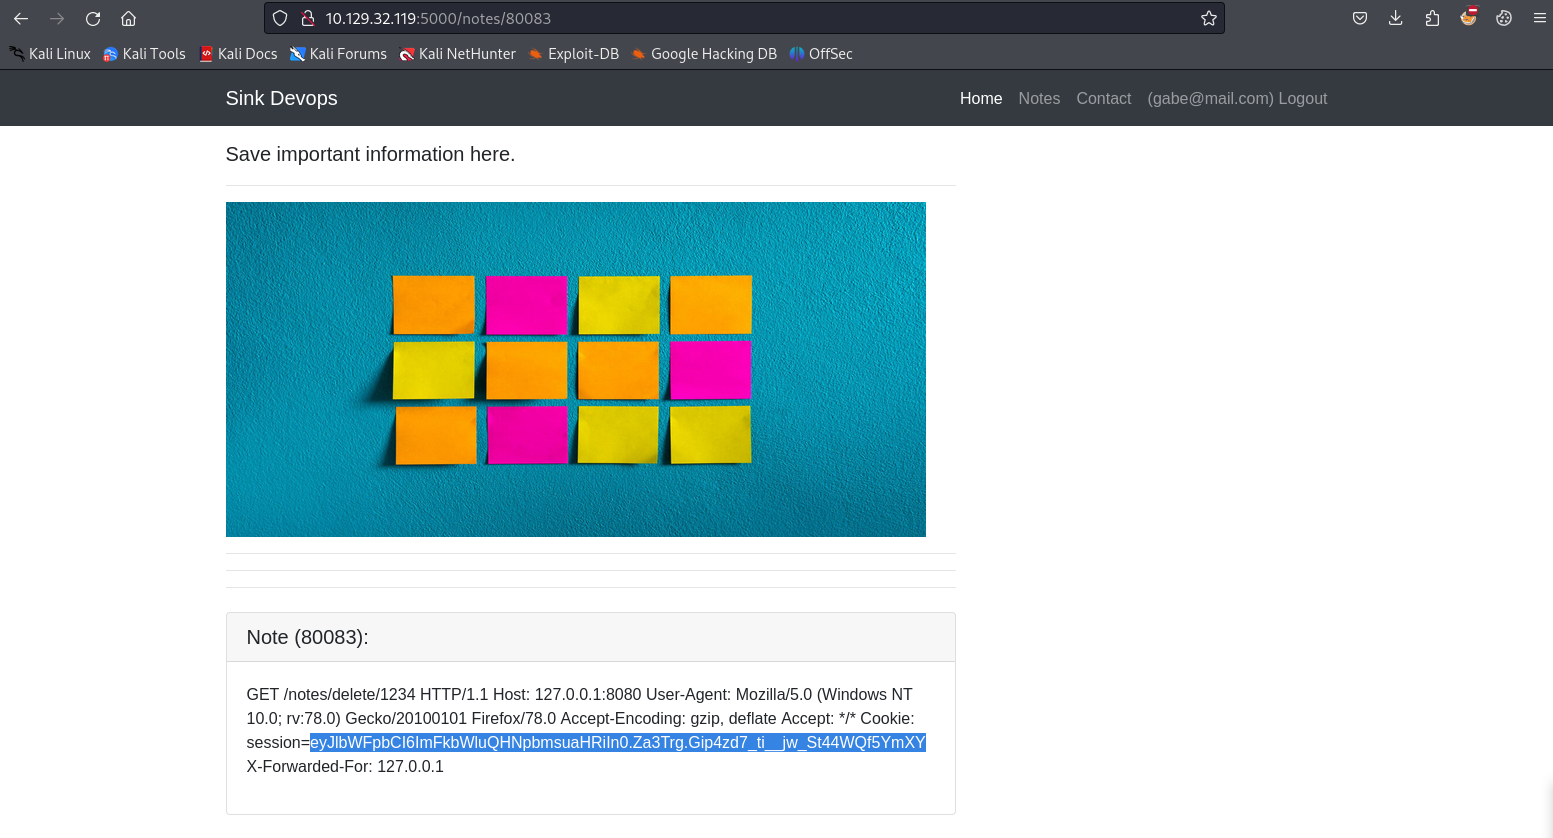This screenshot has width=1553, height=838.
Task: Click the insecure connection padlock icon
Action: click(308, 18)
